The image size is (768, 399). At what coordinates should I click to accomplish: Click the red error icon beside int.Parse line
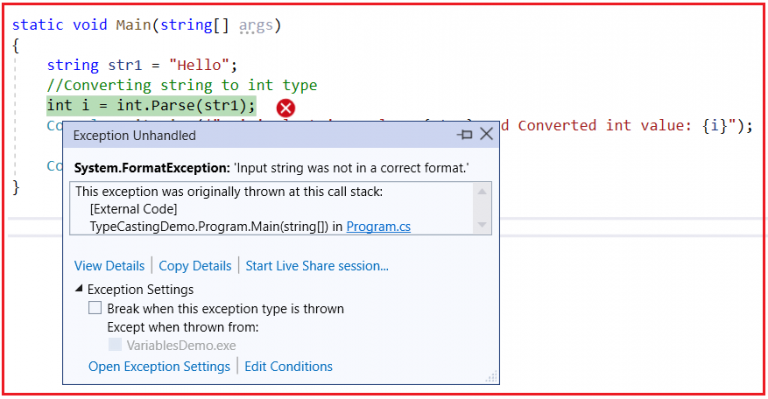coord(286,108)
